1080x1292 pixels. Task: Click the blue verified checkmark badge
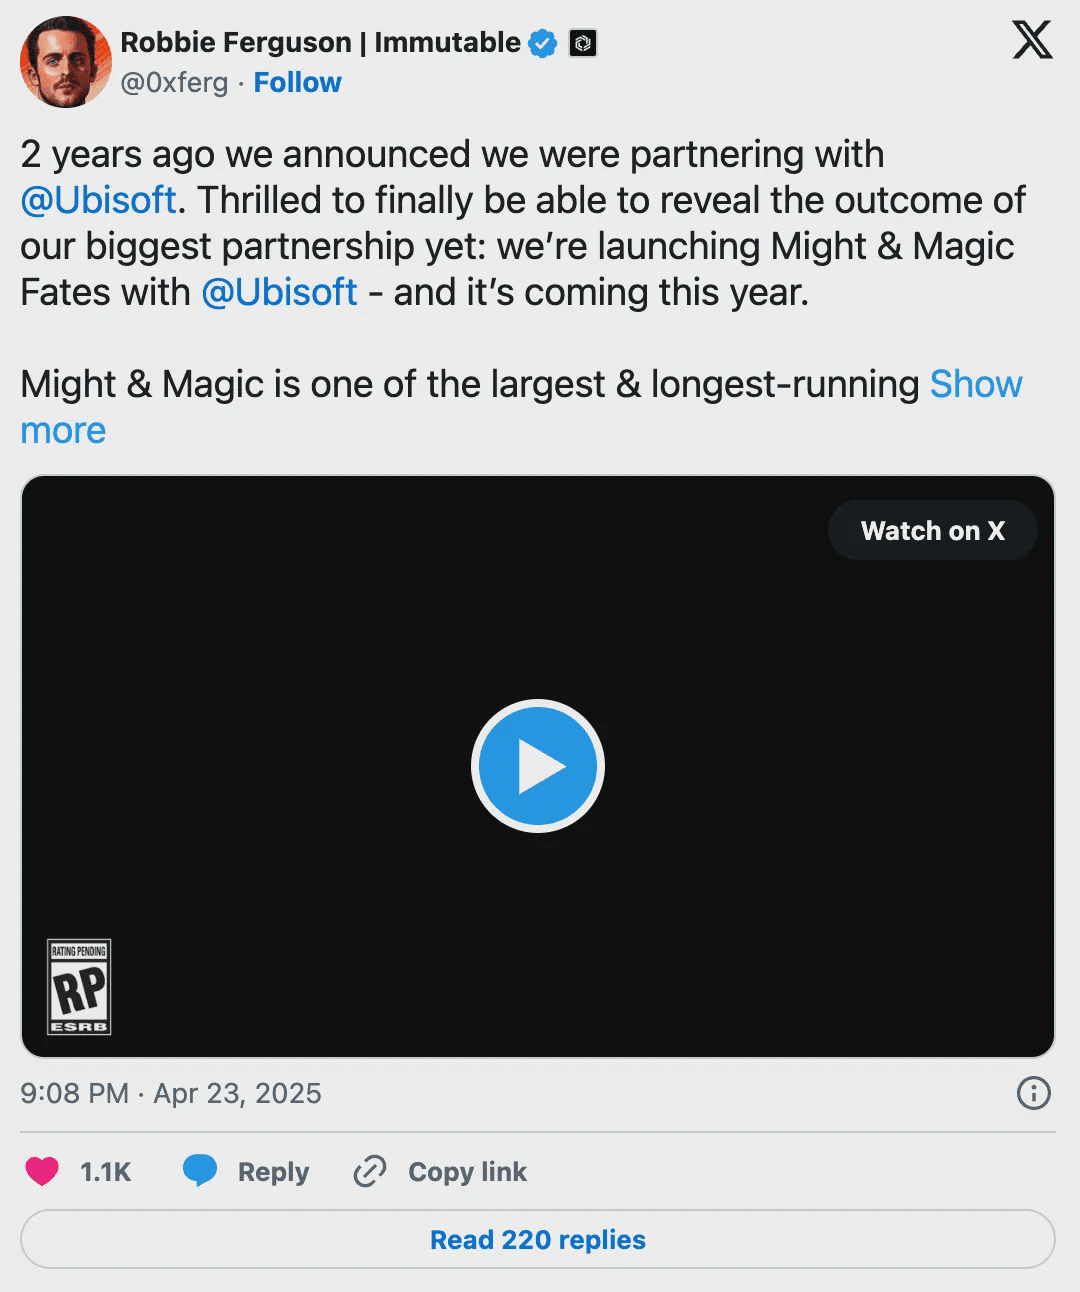click(x=543, y=43)
